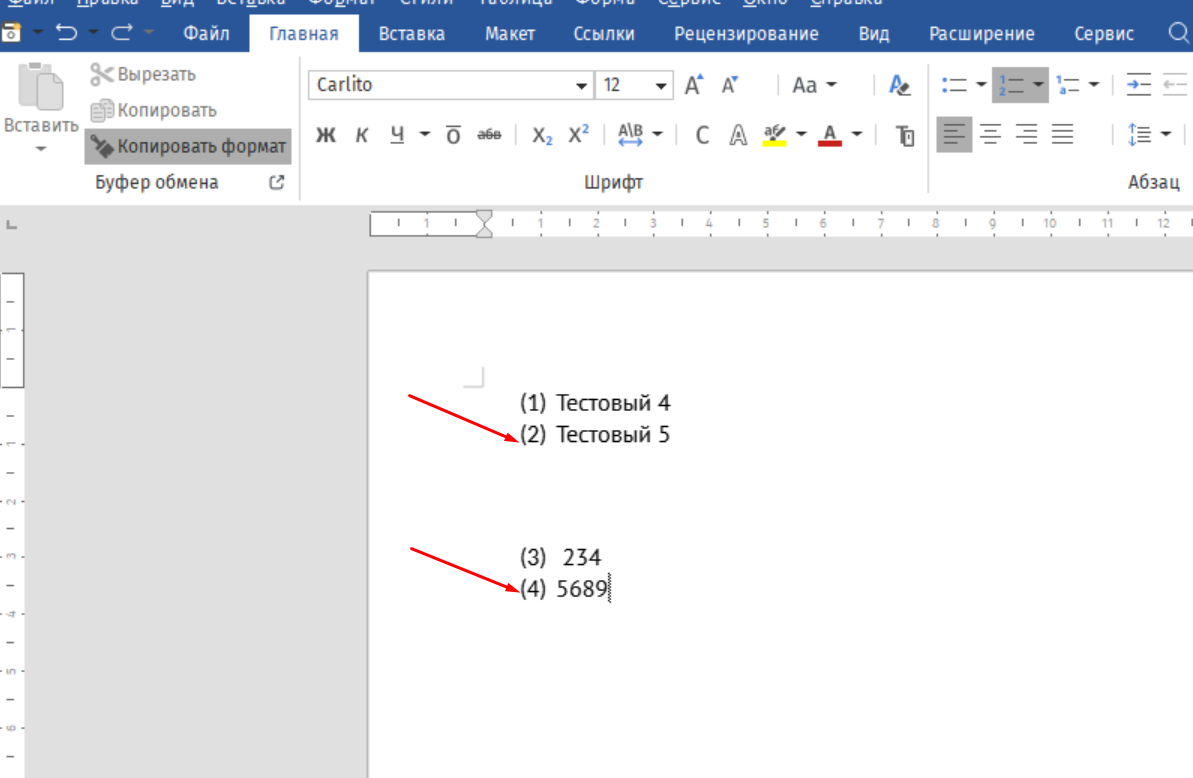Click the tab stop selector at ruler corner
This screenshot has height=778, width=1193.
coord(11,224)
